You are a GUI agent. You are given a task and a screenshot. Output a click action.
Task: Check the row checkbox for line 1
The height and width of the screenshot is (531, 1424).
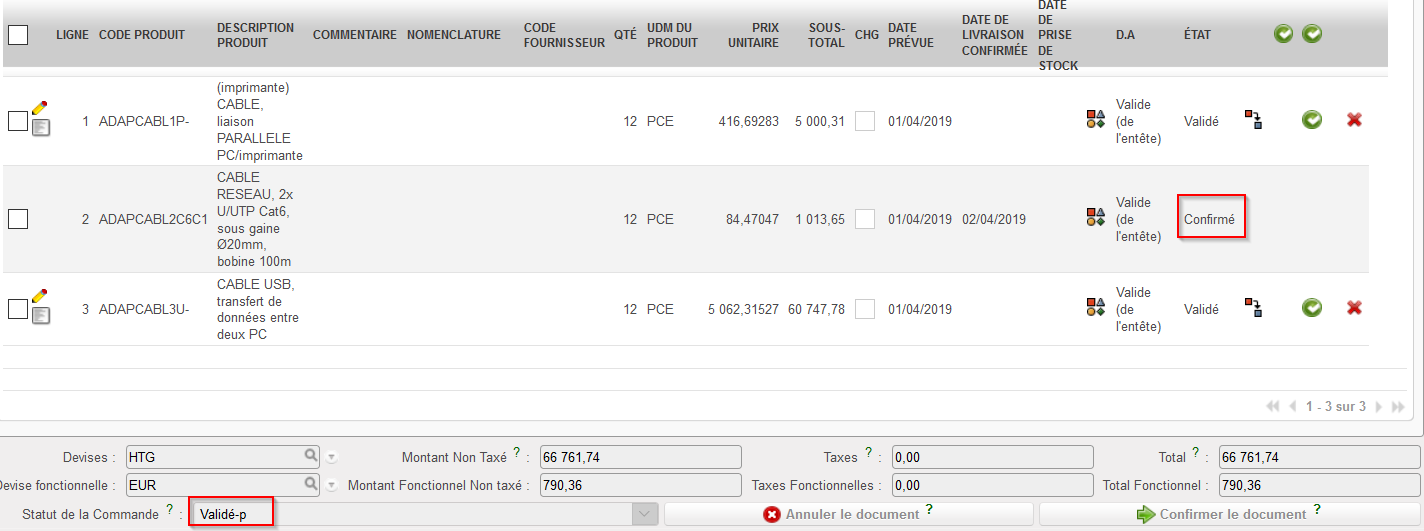pos(18,120)
